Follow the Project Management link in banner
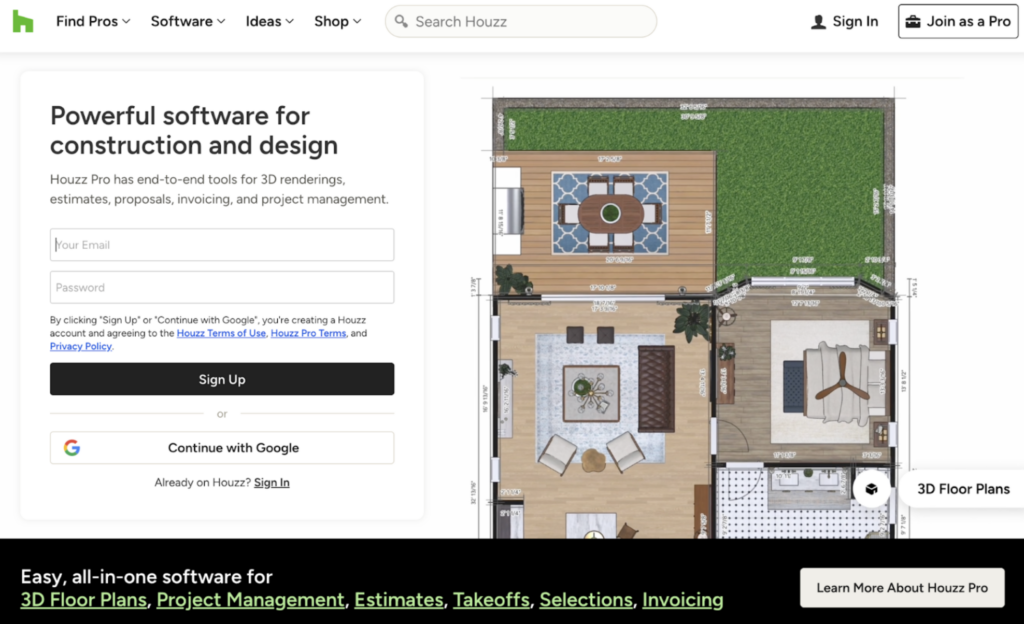Screen dimensions: 1024x624 pyautogui.click(x=250, y=600)
